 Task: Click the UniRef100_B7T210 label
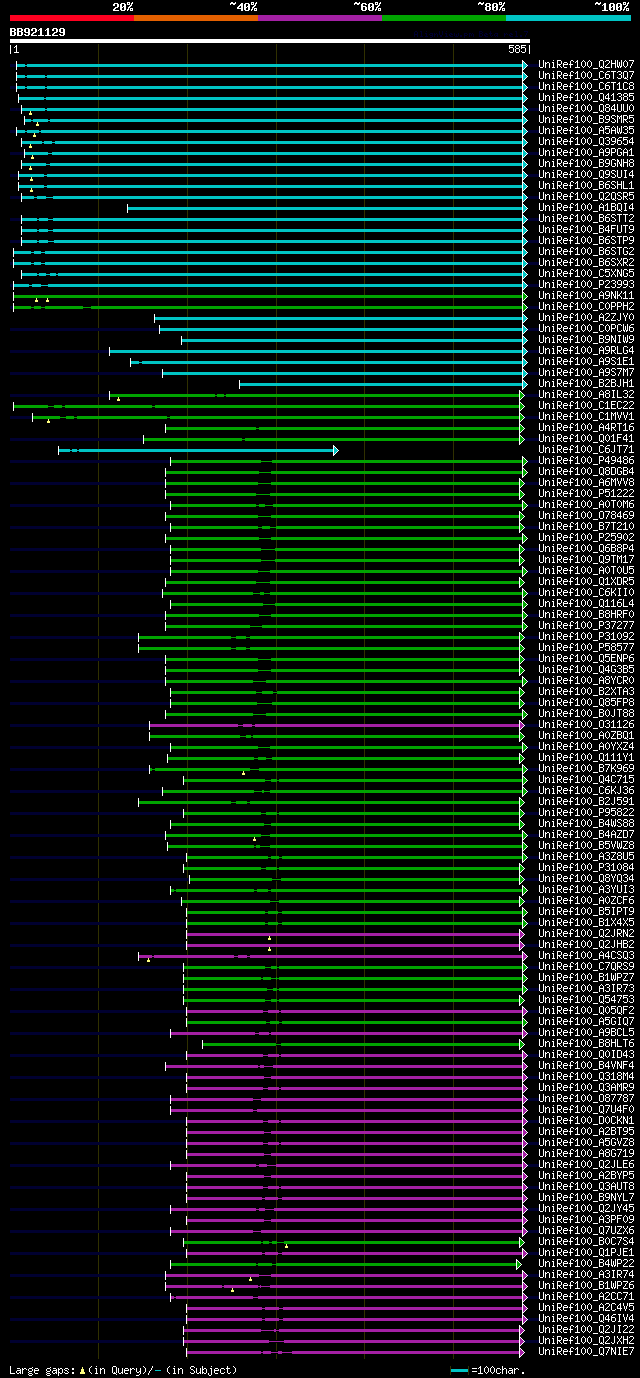pos(586,526)
